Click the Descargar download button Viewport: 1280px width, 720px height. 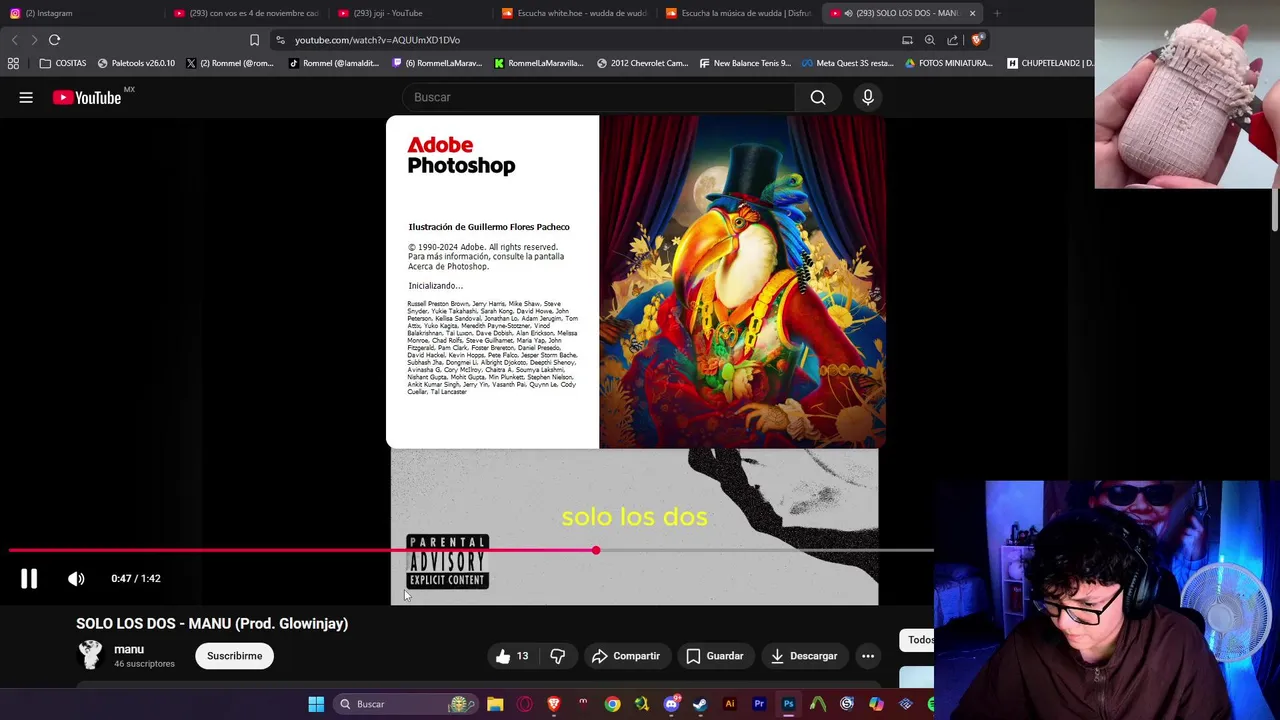click(804, 656)
